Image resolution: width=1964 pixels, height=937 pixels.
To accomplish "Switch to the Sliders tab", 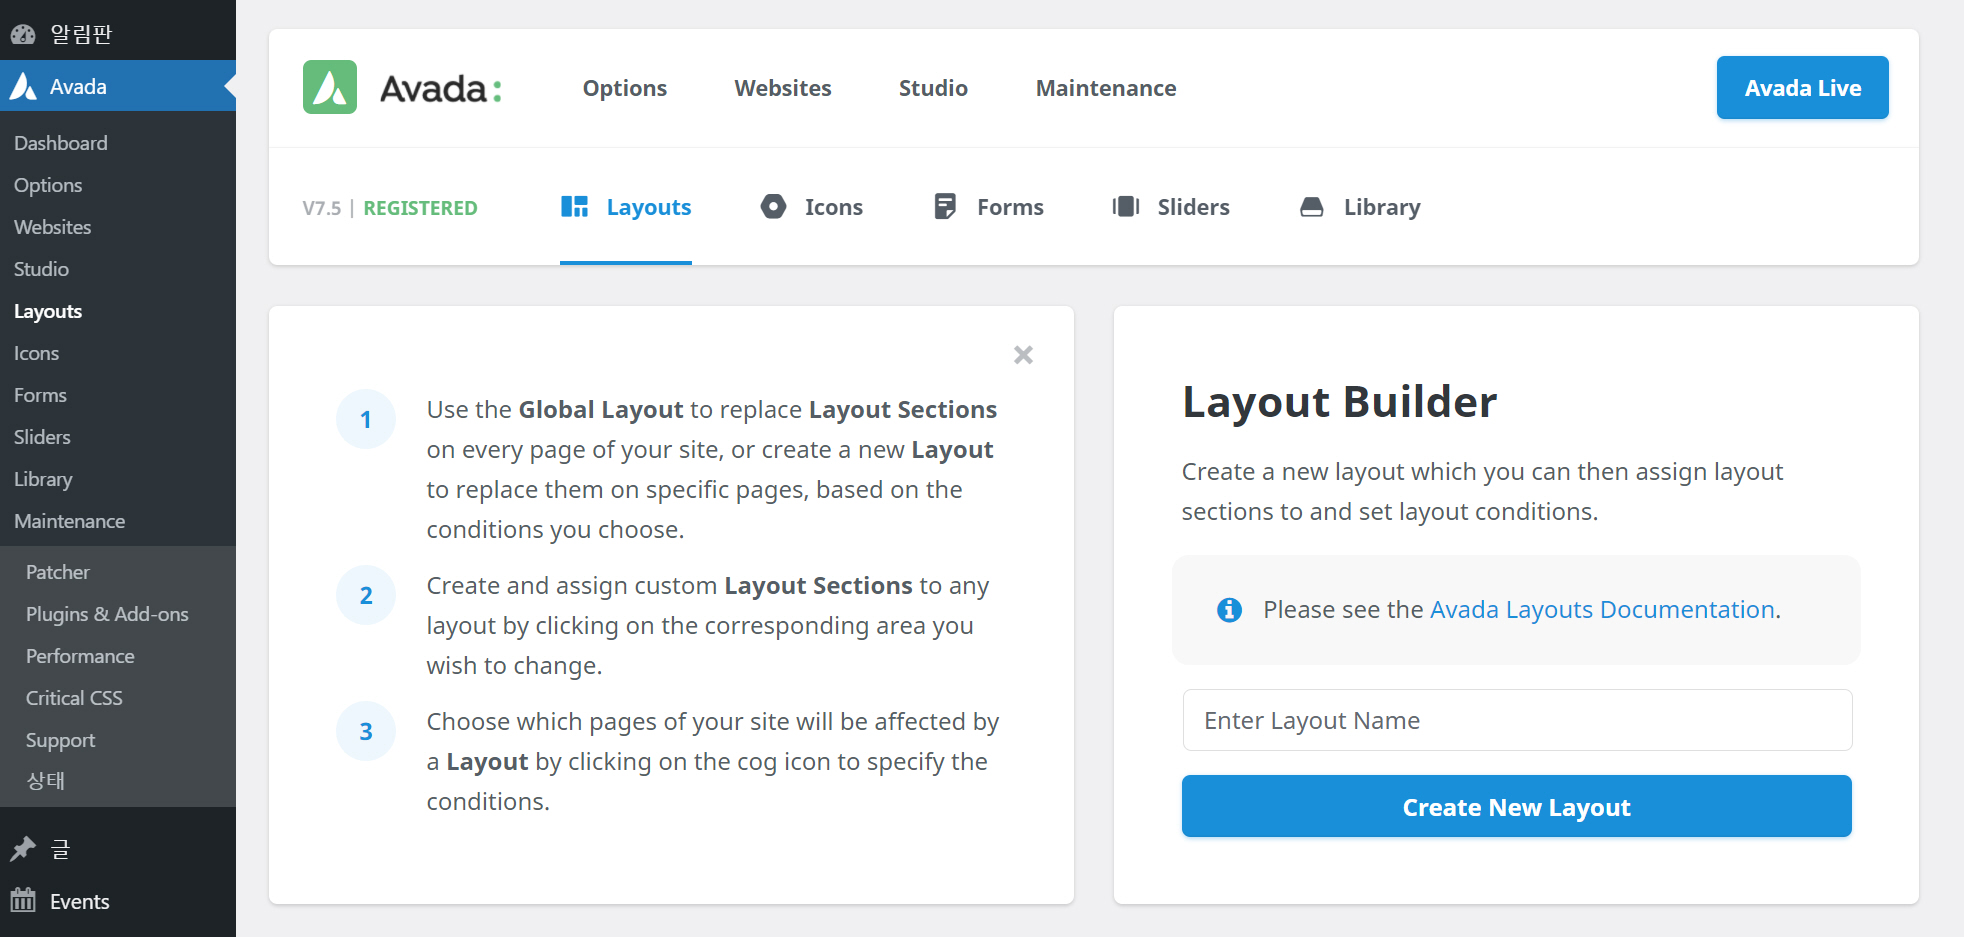I will (x=1171, y=207).
